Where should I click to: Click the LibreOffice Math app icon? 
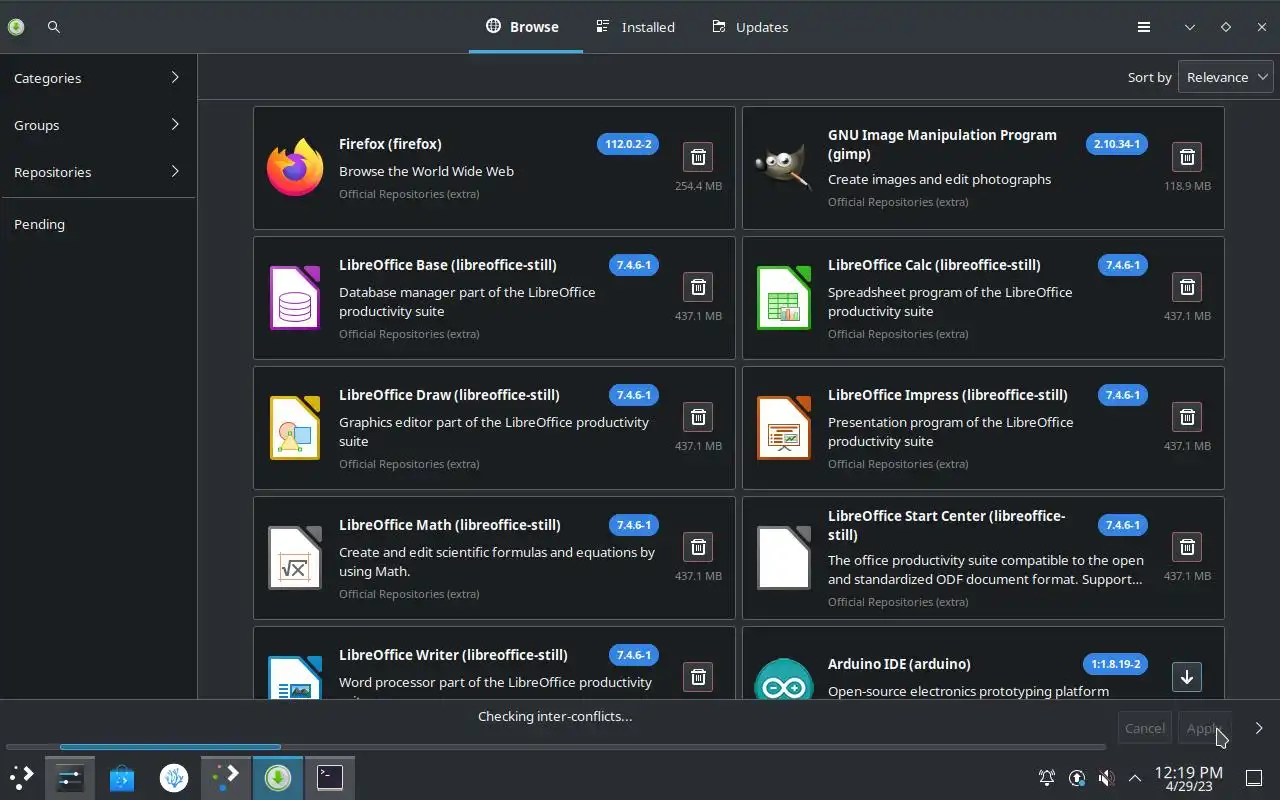[295, 558]
